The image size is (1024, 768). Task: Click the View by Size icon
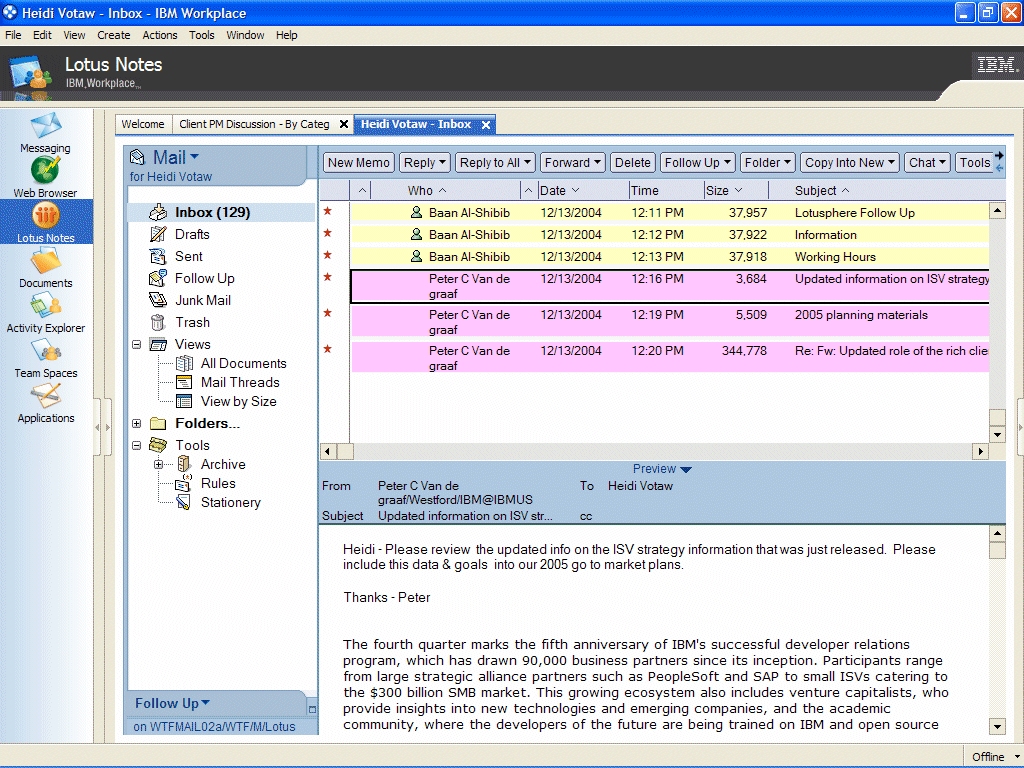(x=185, y=401)
